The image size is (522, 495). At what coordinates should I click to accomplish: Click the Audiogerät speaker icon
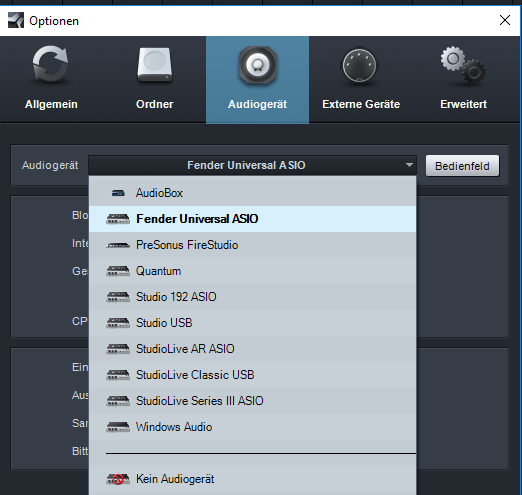[x=257, y=65]
